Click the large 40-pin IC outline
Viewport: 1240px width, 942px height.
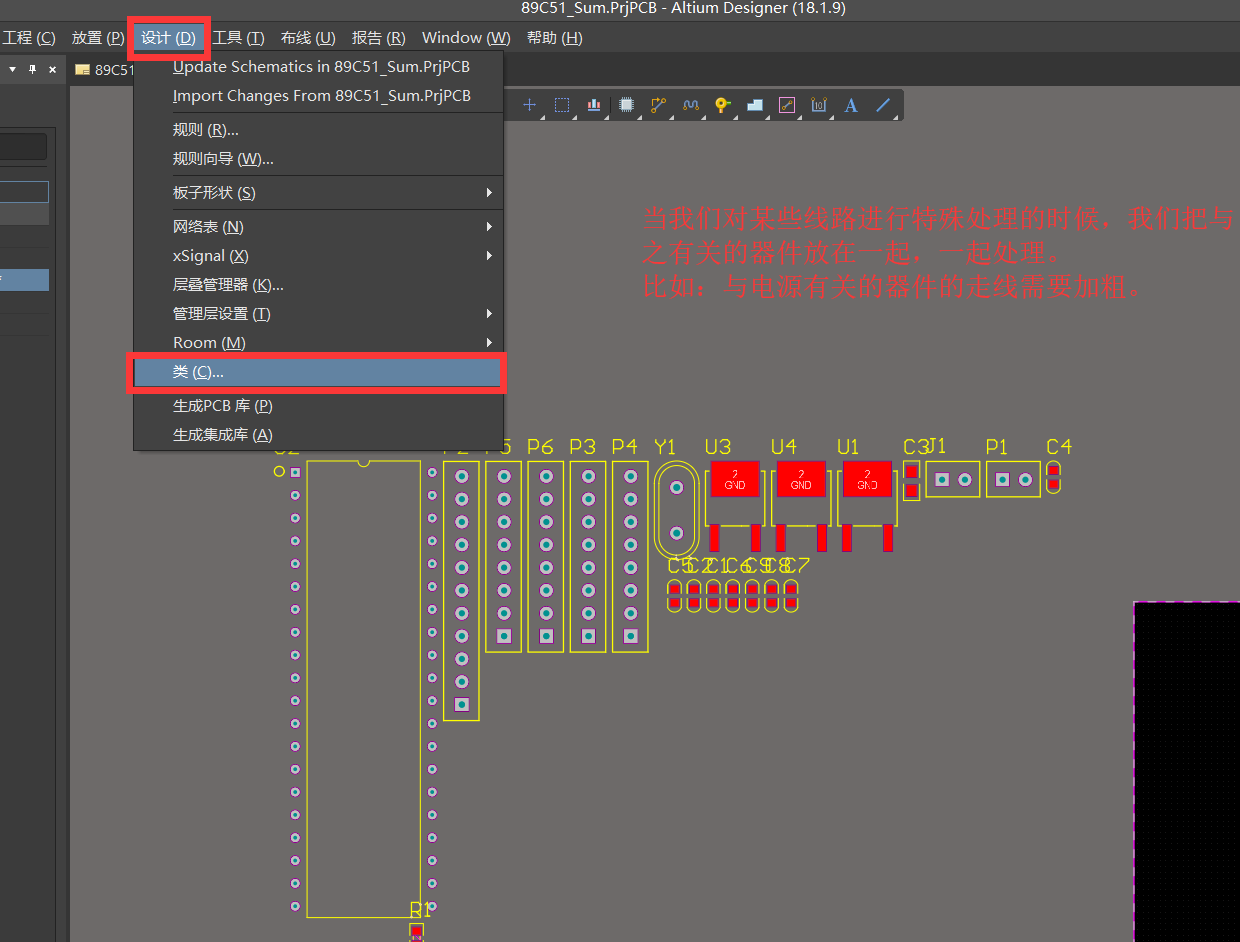363,688
